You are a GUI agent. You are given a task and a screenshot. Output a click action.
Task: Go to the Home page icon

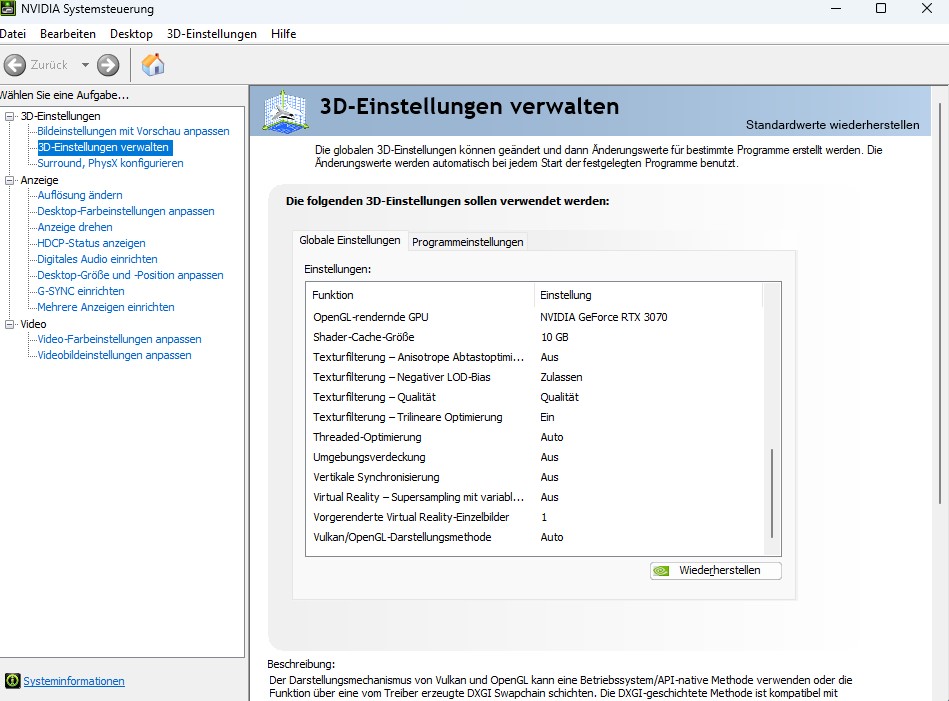tap(153, 64)
